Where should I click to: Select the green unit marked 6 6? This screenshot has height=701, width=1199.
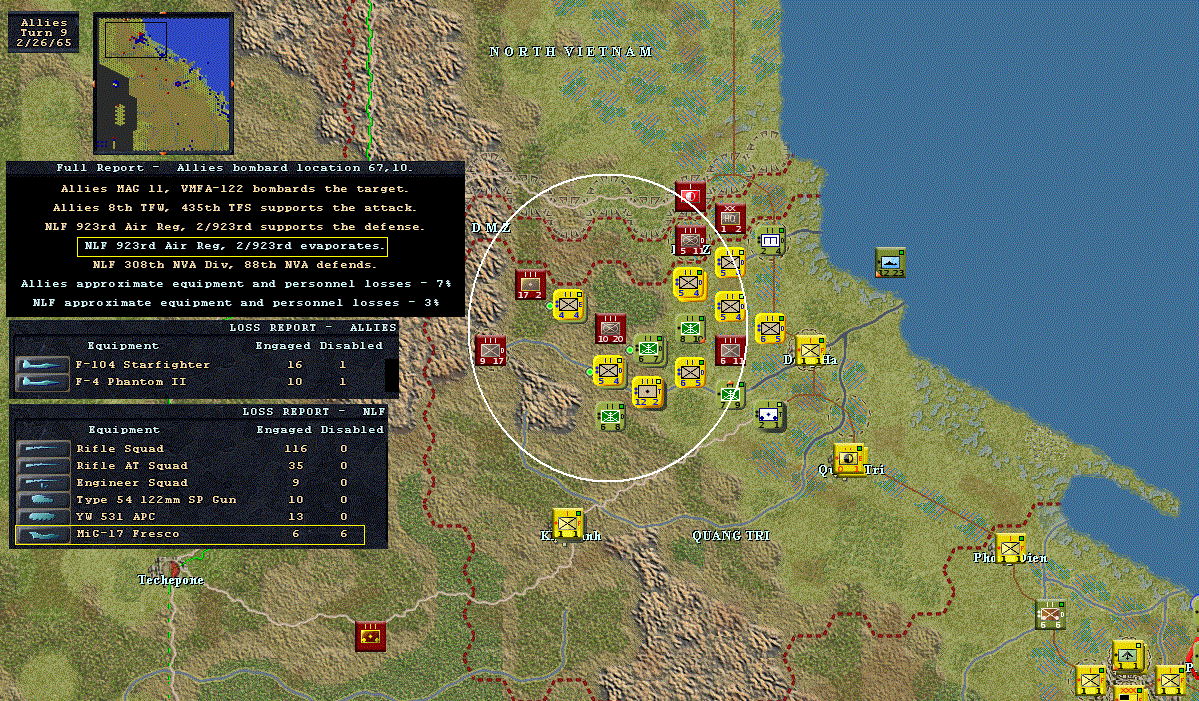[1050, 615]
